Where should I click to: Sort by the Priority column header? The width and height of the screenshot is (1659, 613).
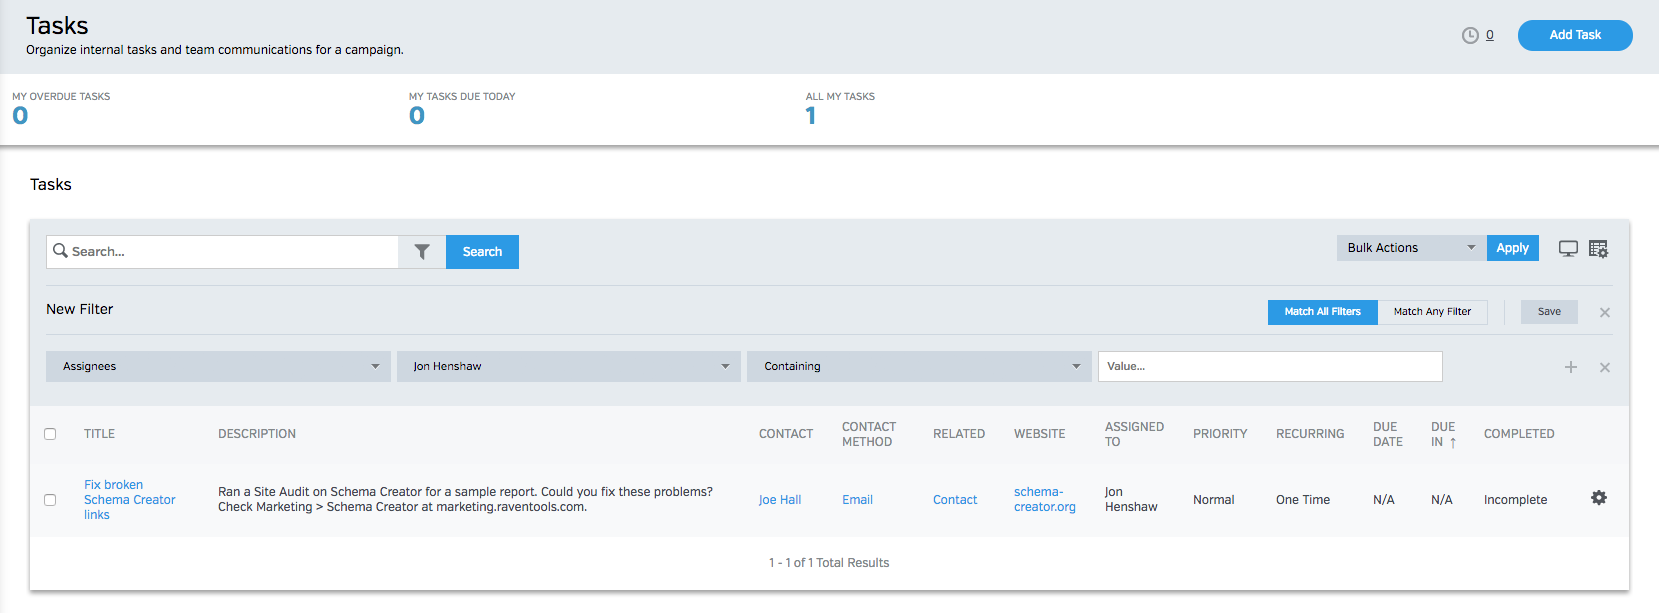coord(1219,434)
